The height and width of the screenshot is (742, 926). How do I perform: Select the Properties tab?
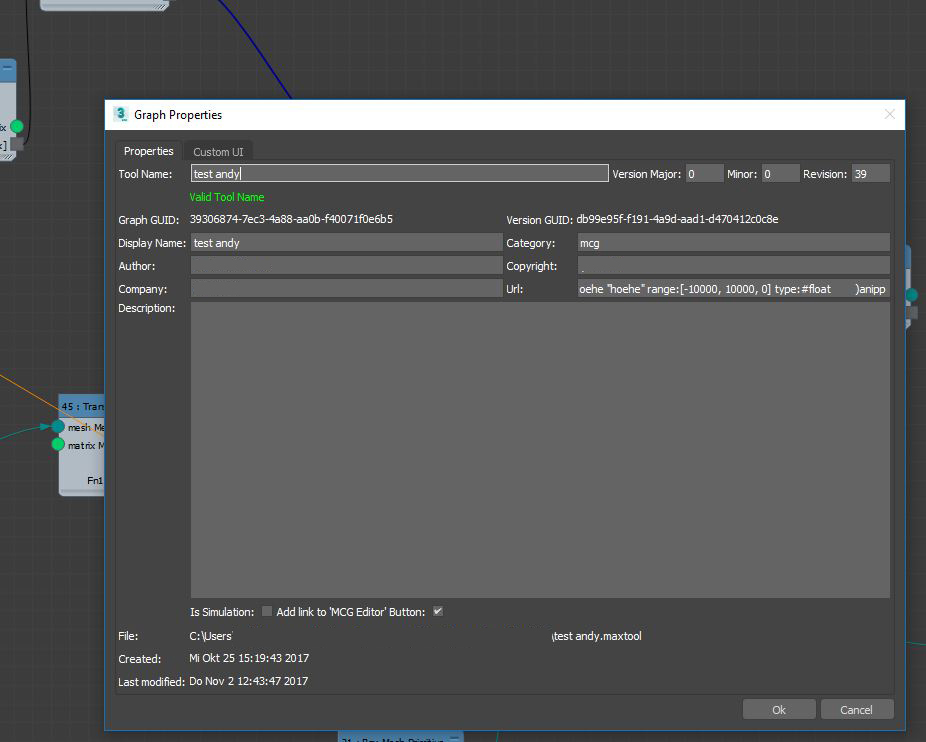(x=148, y=151)
